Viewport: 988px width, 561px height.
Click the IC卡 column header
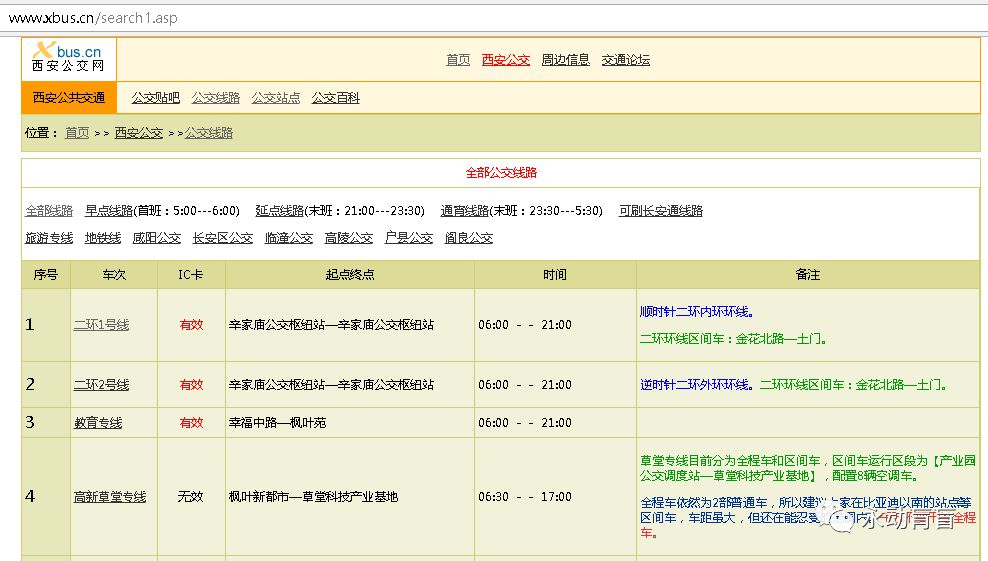click(x=191, y=275)
